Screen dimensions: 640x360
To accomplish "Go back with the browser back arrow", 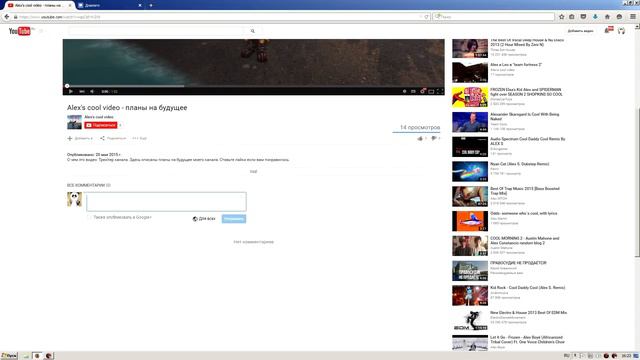I will pos(7,17).
